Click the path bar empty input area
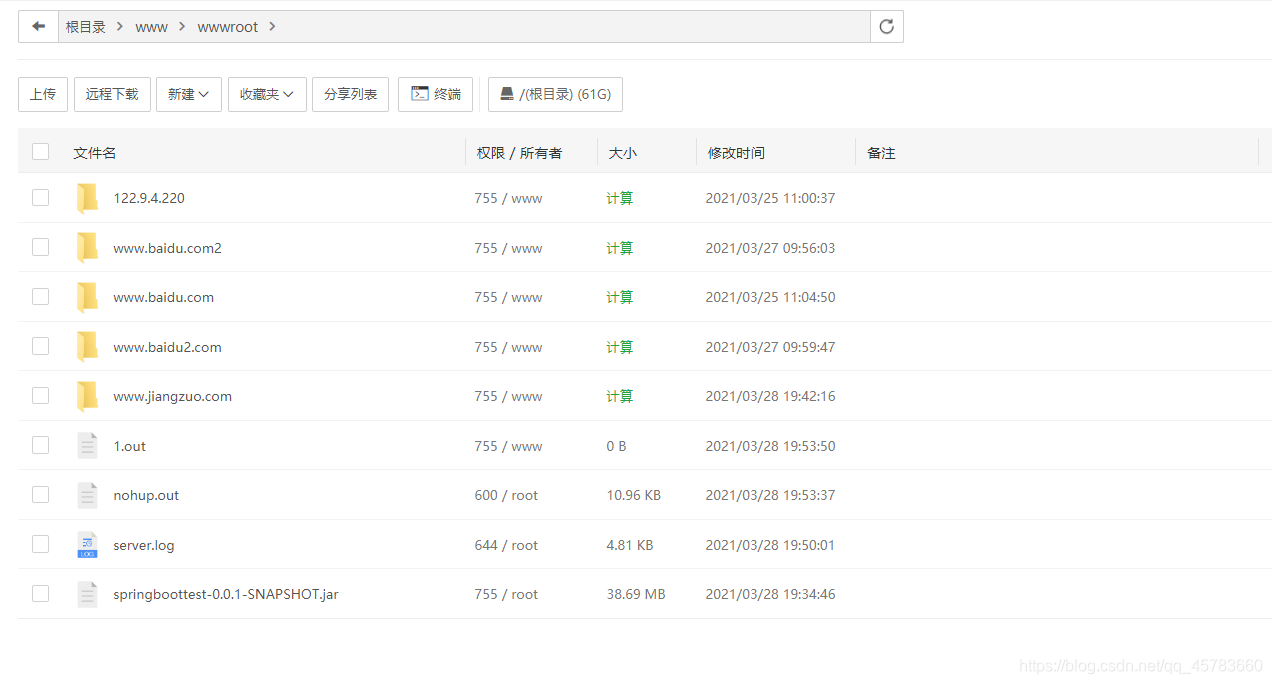Screen dimensions: 1272x684 [575, 27]
